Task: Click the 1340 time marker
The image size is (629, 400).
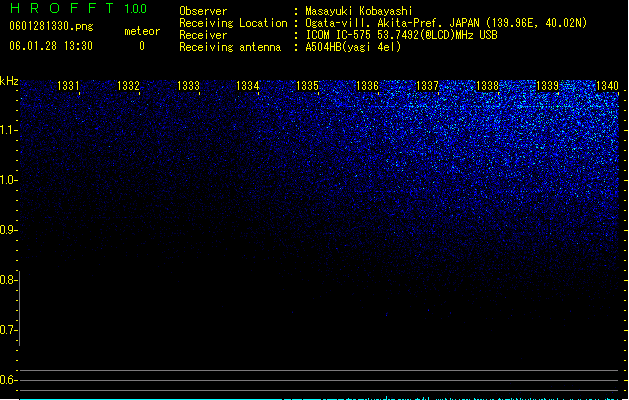Action: point(607,86)
